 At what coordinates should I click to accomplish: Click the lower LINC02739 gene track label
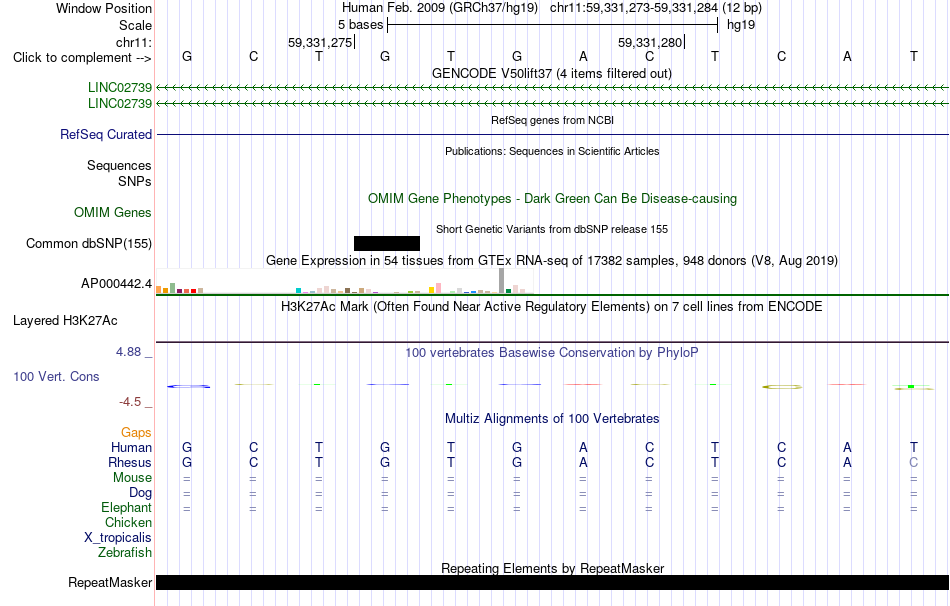120,103
